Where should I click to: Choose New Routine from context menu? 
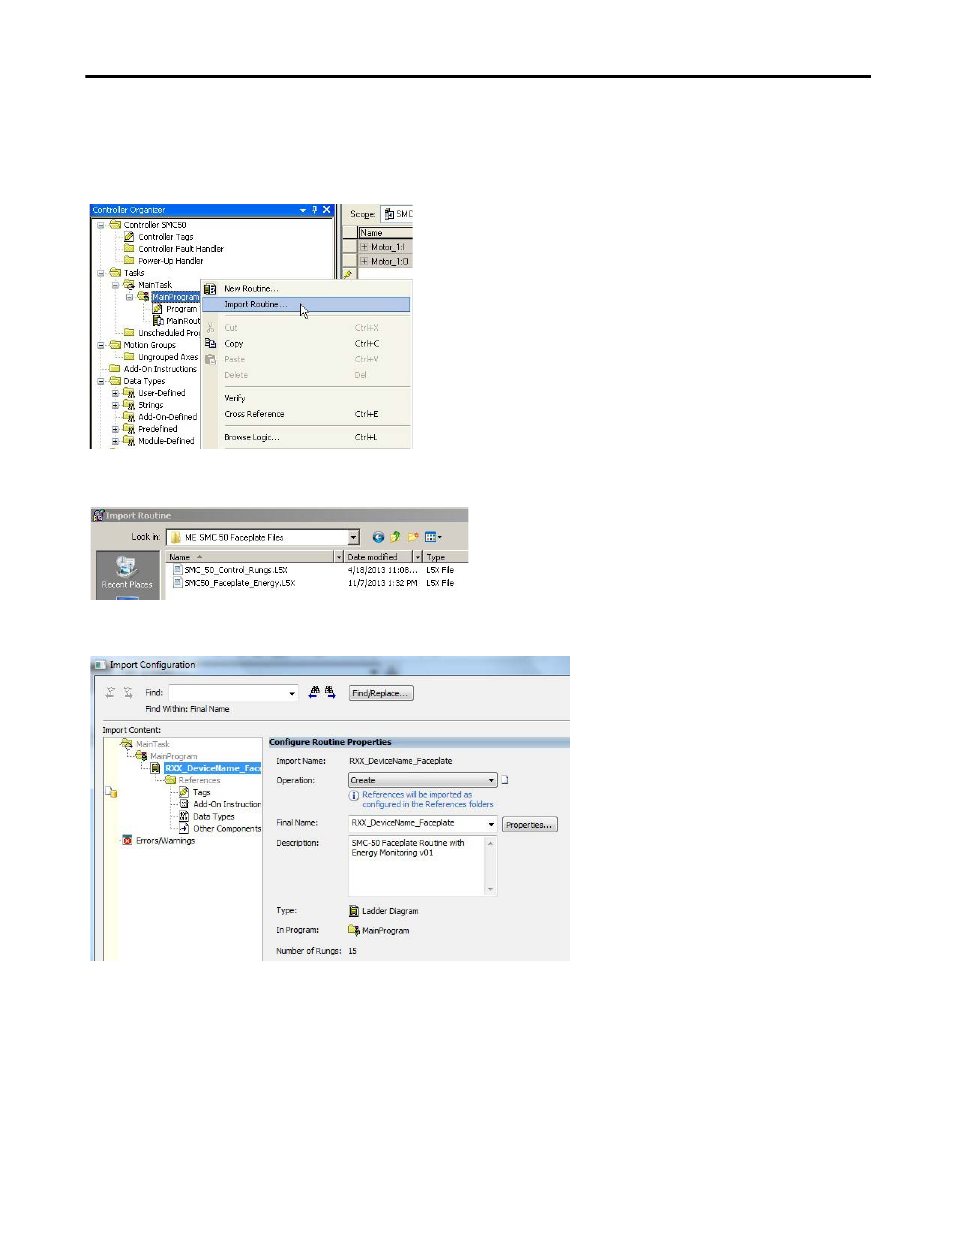click(306, 289)
